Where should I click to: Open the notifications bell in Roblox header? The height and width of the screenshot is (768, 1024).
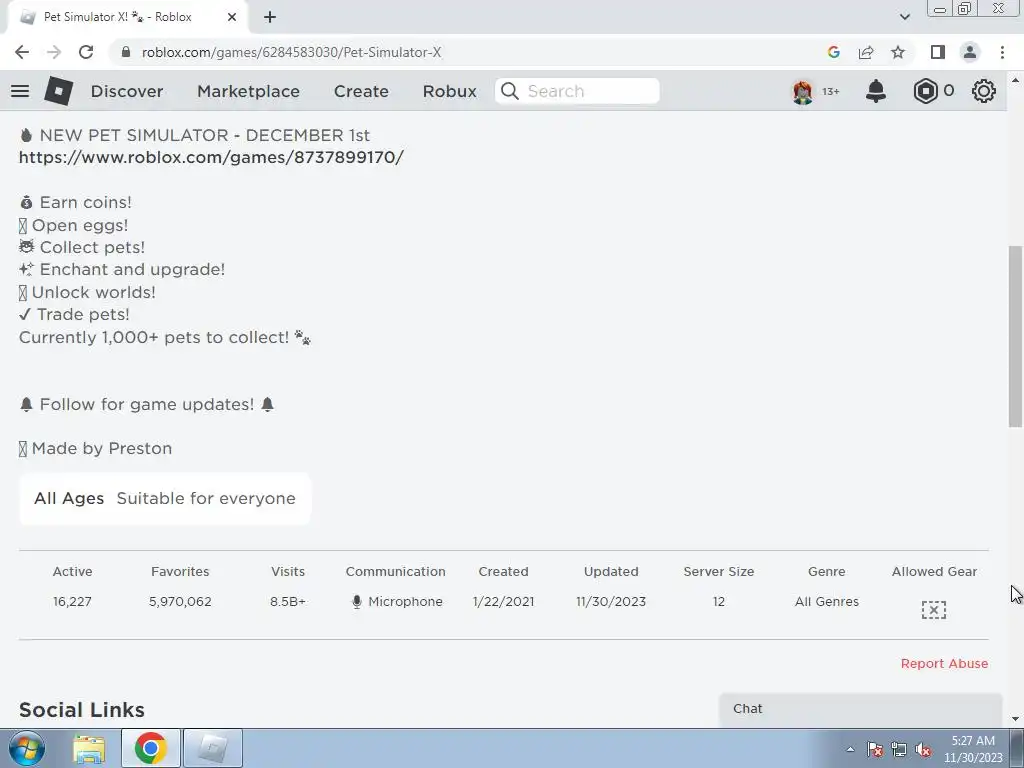point(876,91)
